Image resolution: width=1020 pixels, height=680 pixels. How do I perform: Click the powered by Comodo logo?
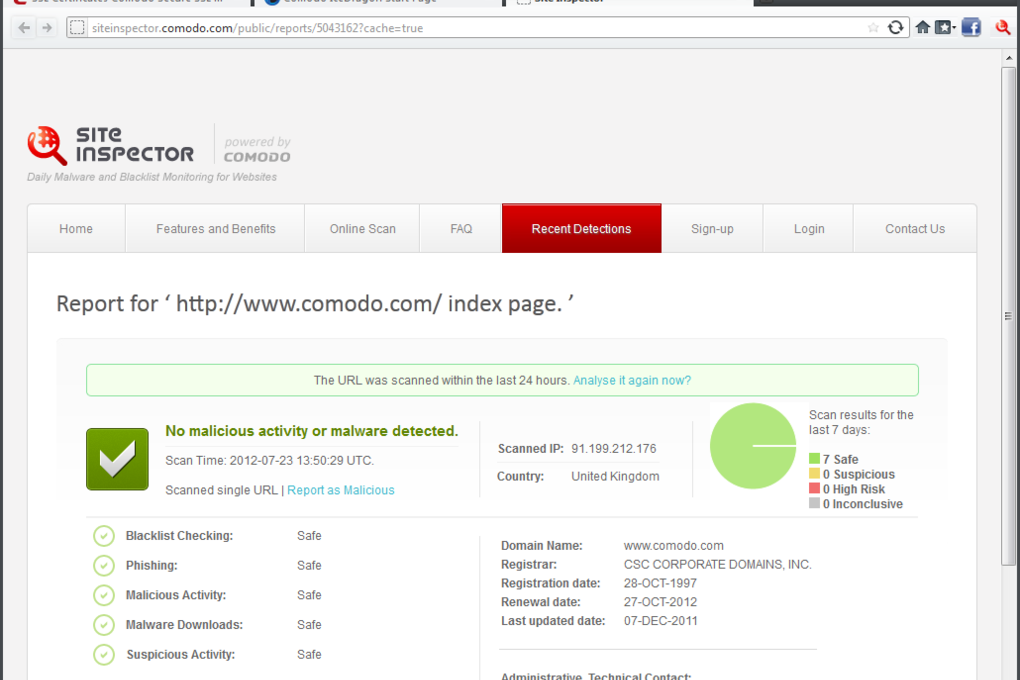[x=257, y=149]
